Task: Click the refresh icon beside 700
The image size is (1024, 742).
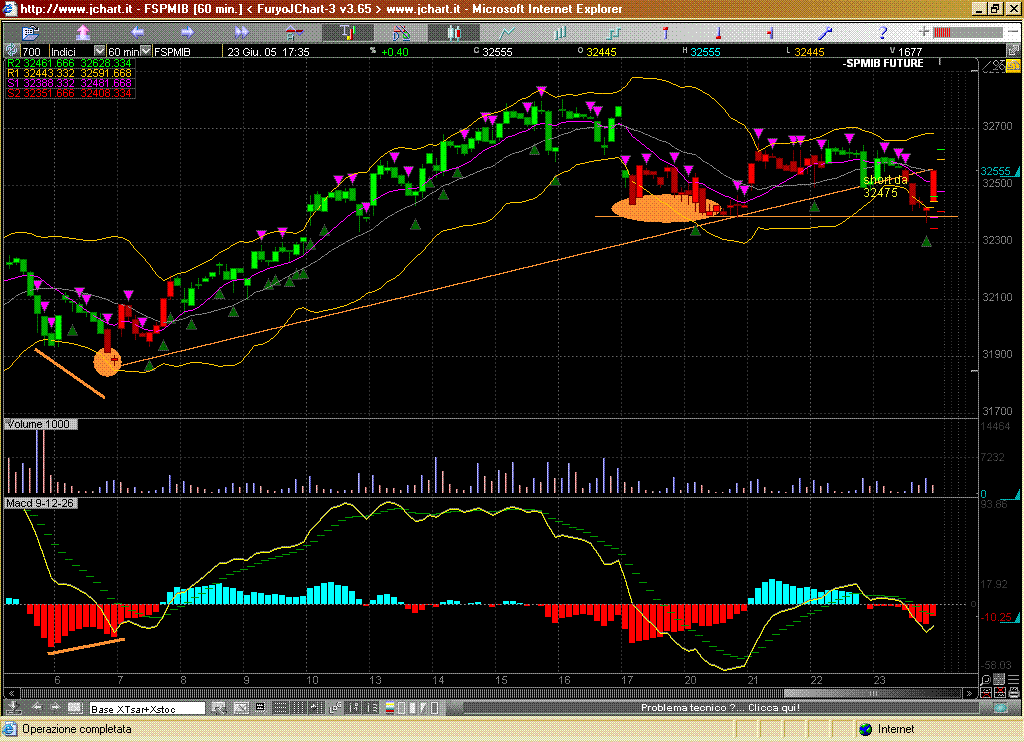Action: pos(11,51)
